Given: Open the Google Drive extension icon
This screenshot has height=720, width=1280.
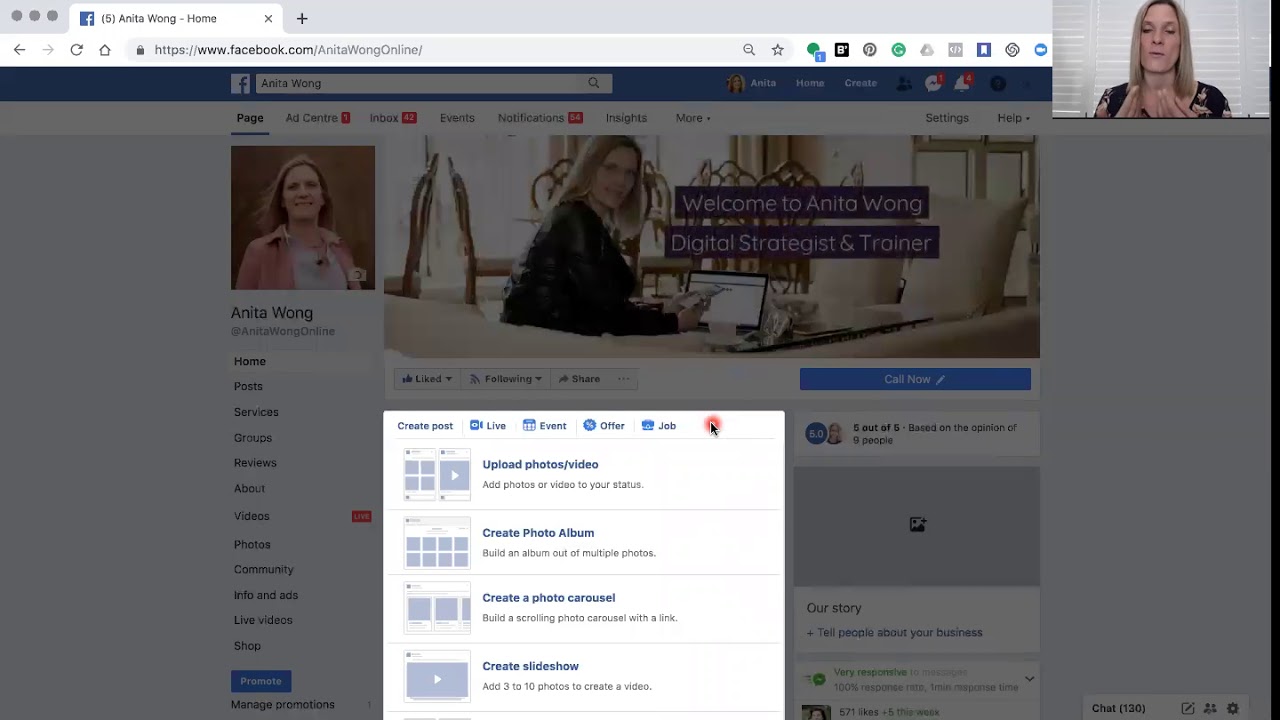Looking at the screenshot, I should (x=927, y=50).
